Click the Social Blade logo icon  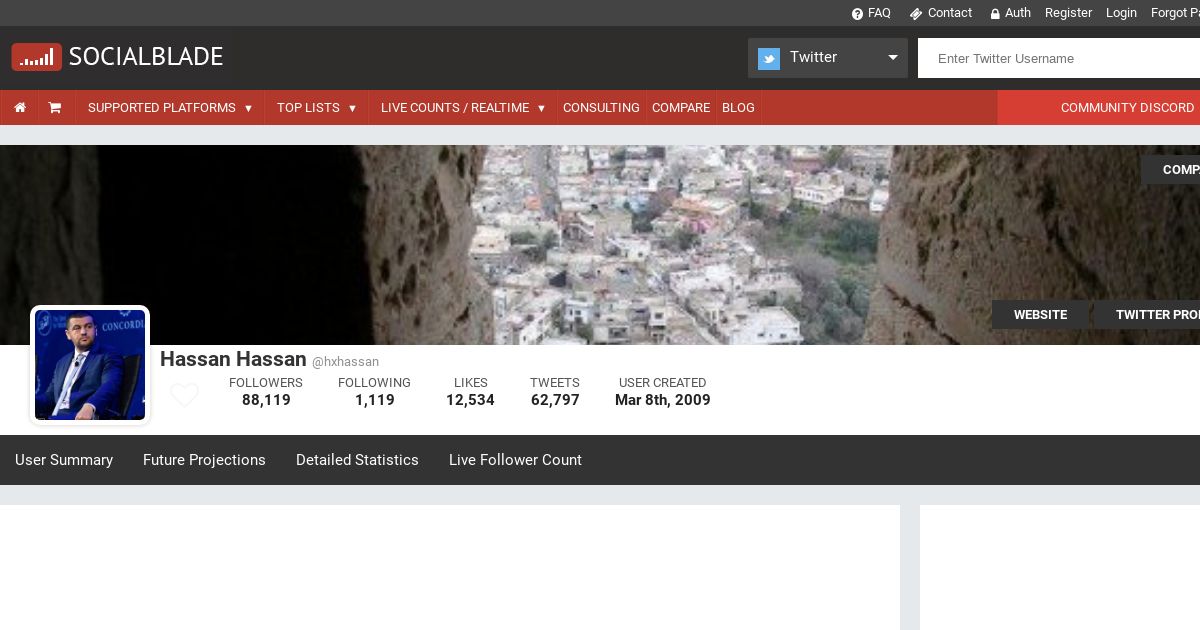tap(37, 57)
